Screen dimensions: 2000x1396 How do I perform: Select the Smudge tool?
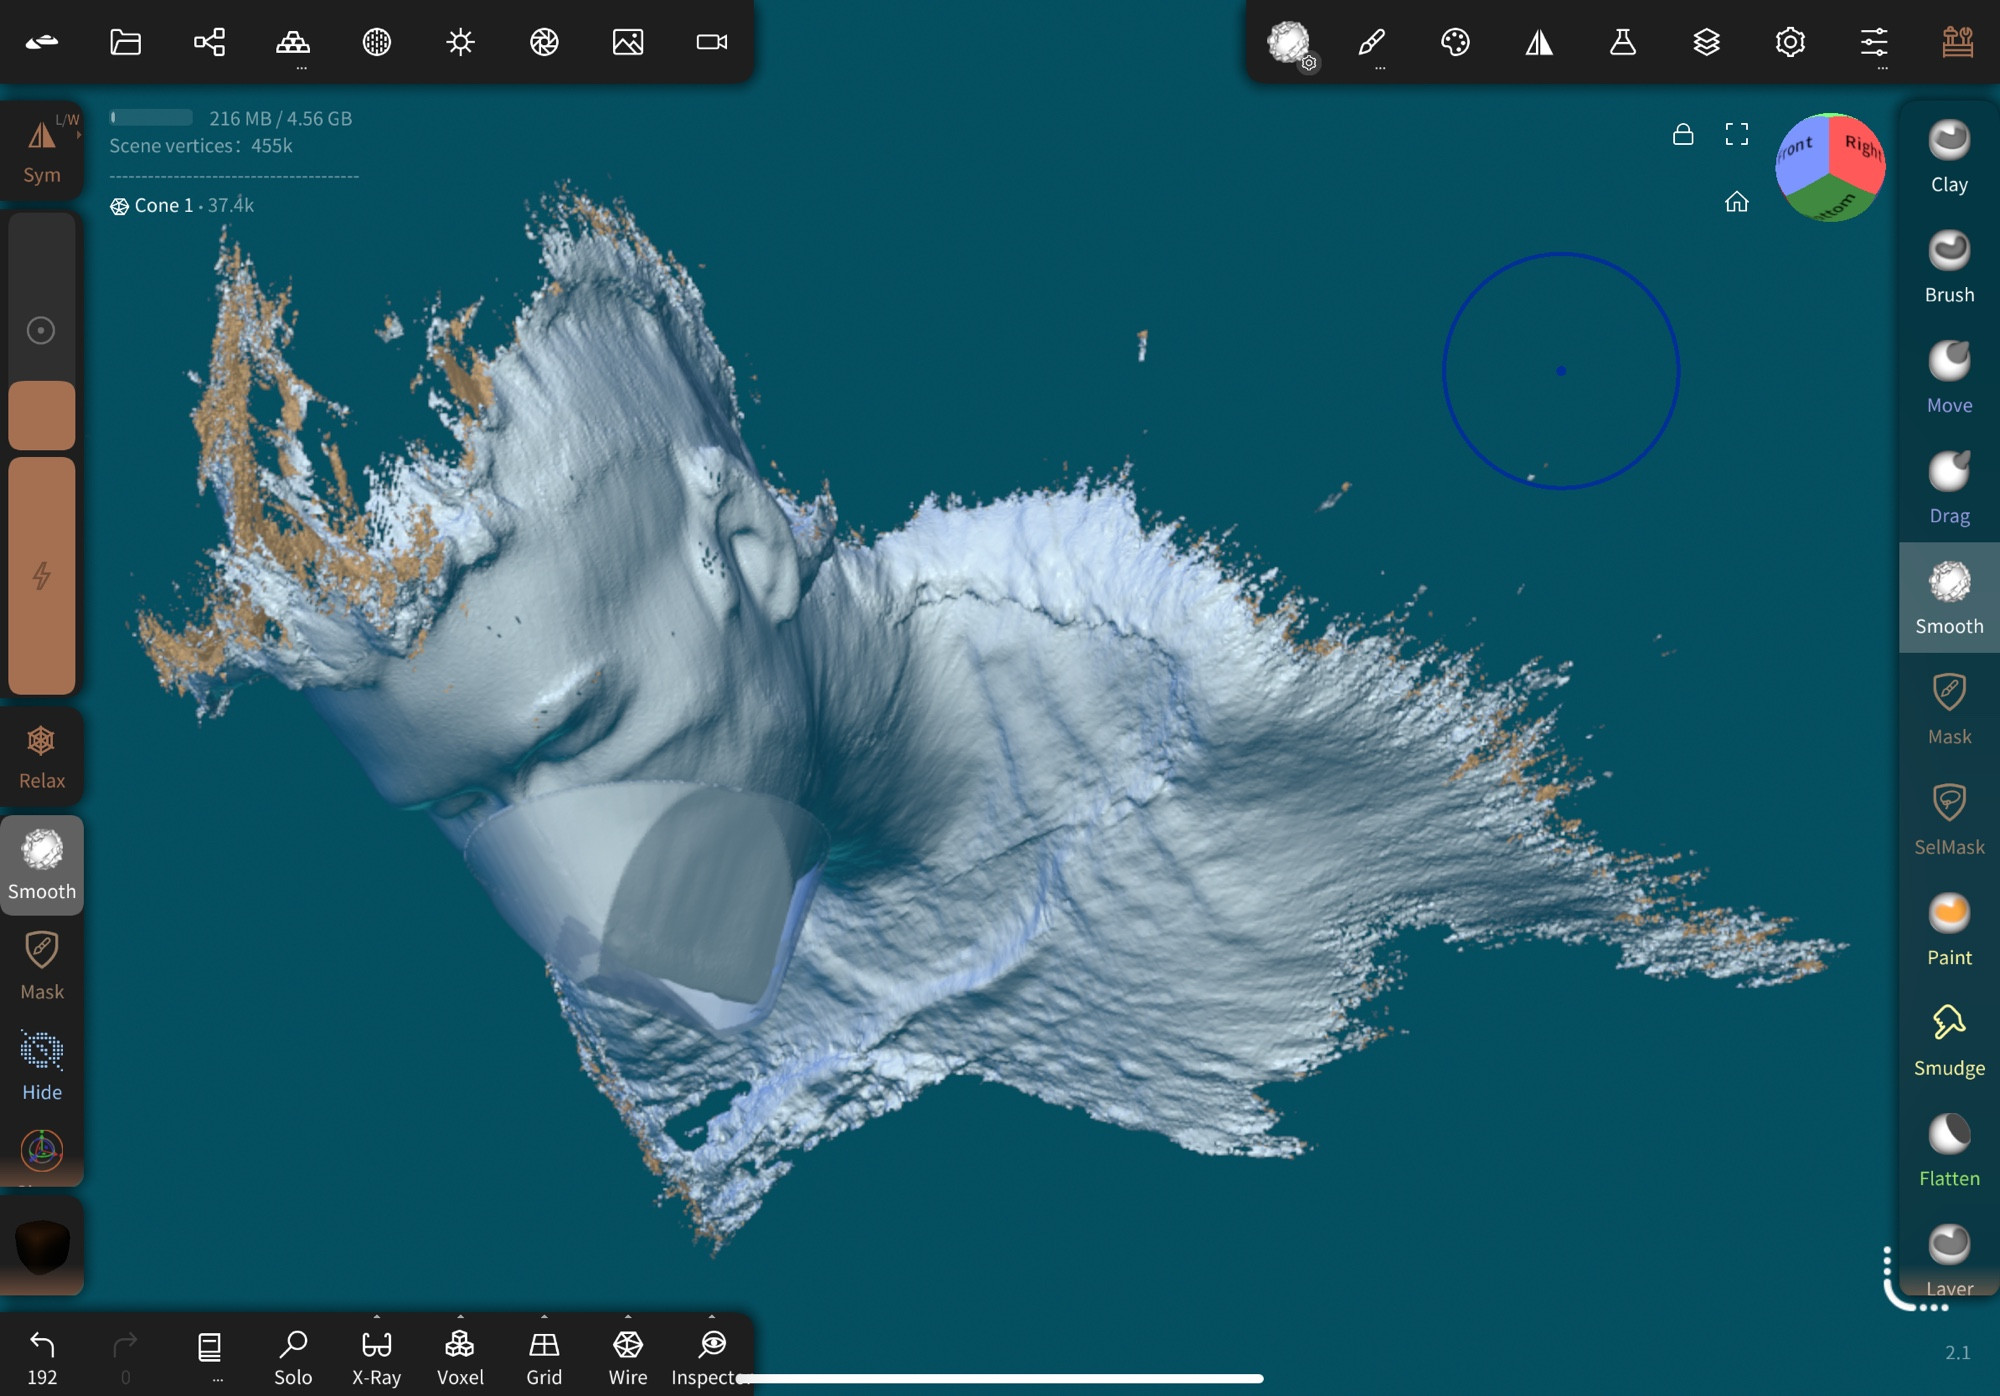[x=1949, y=1040]
